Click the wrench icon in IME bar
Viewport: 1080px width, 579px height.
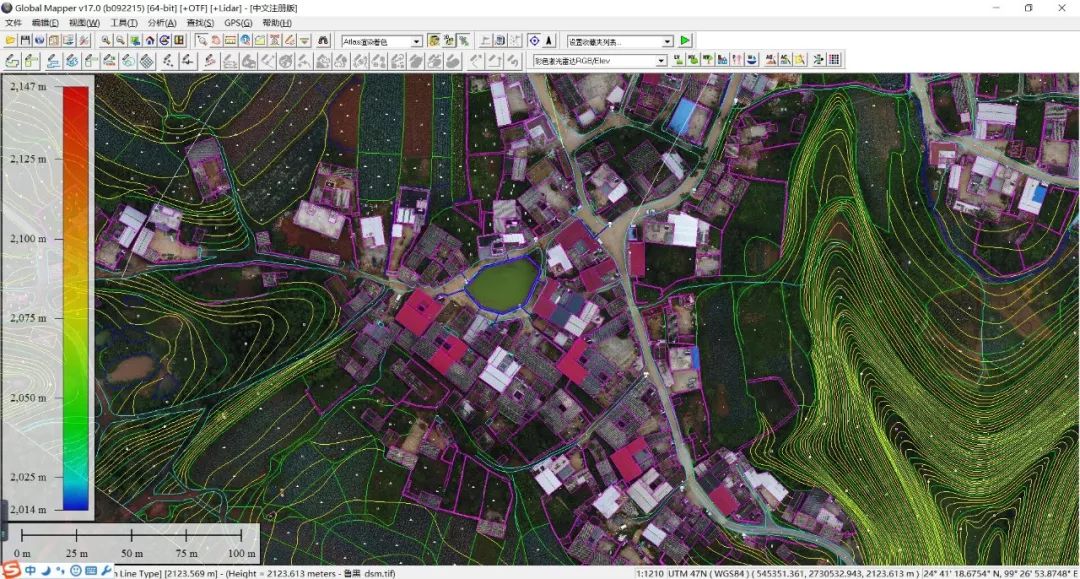(x=106, y=571)
